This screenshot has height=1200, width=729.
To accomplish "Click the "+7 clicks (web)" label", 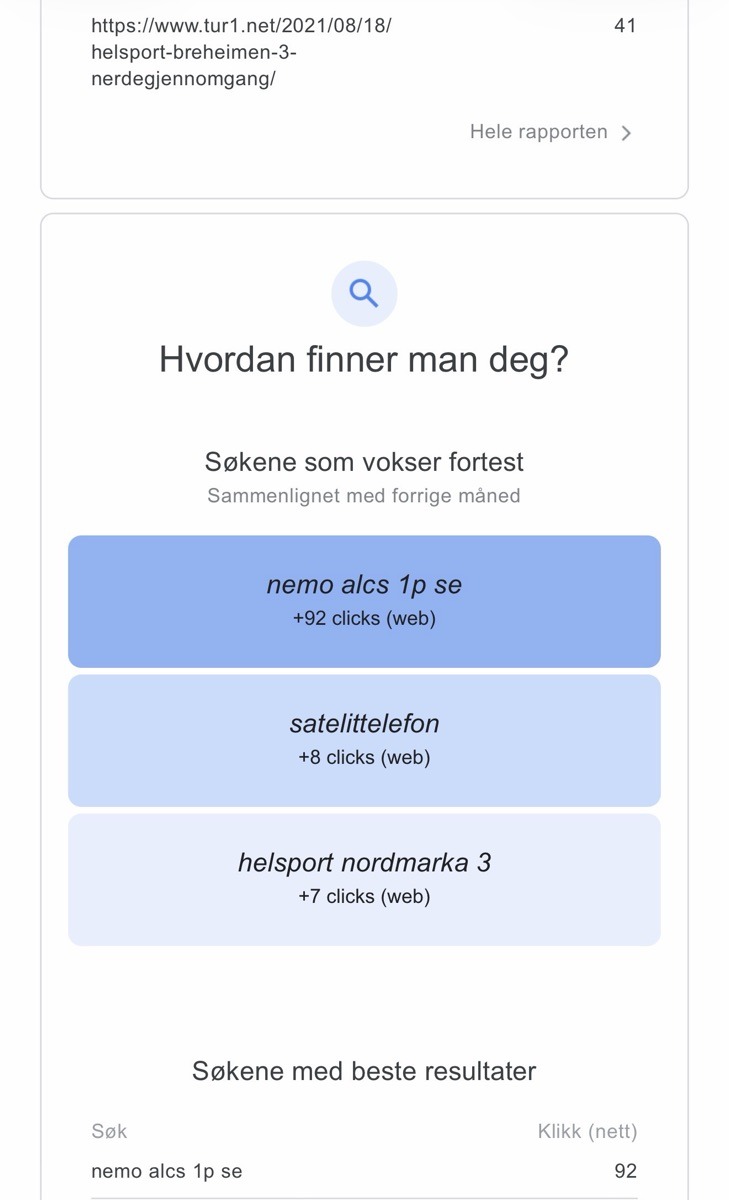I will coord(364,897).
